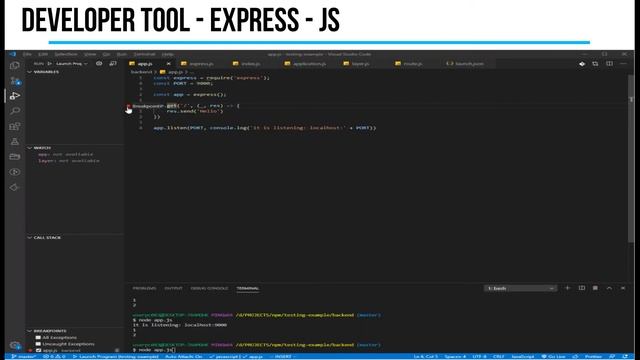
Task: Open the Go menu
Action: coord(106,54)
